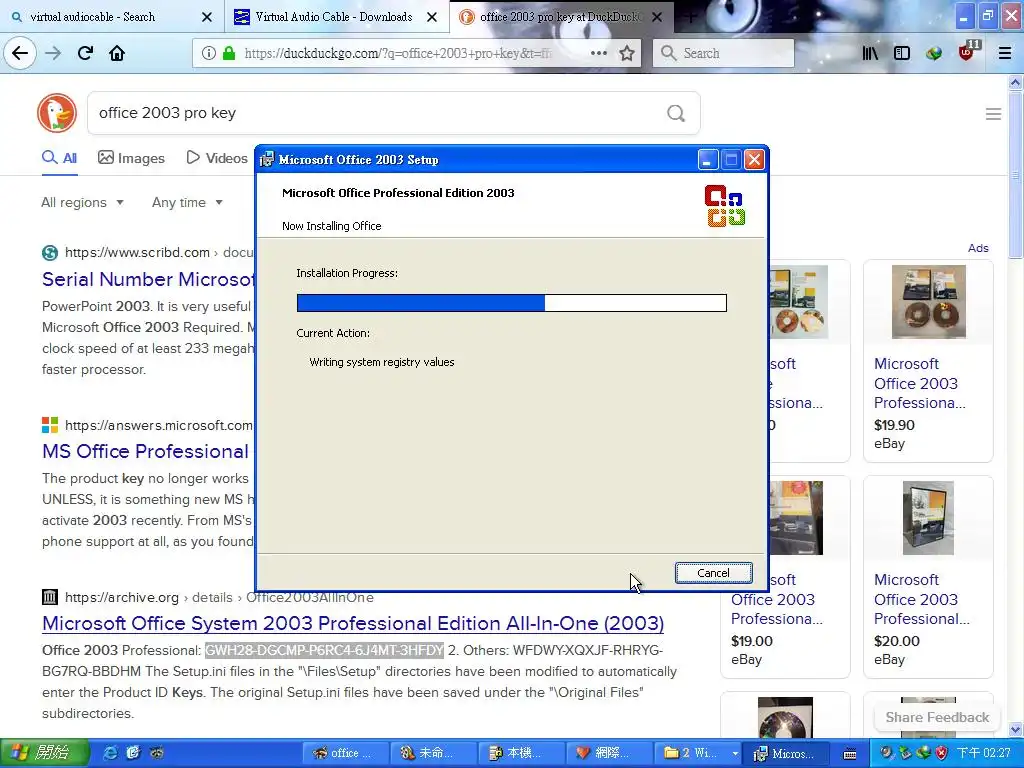The width and height of the screenshot is (1024, 768).
Task: Open the MS Office Professional answers.microsoft result
Action: point(146,451)
